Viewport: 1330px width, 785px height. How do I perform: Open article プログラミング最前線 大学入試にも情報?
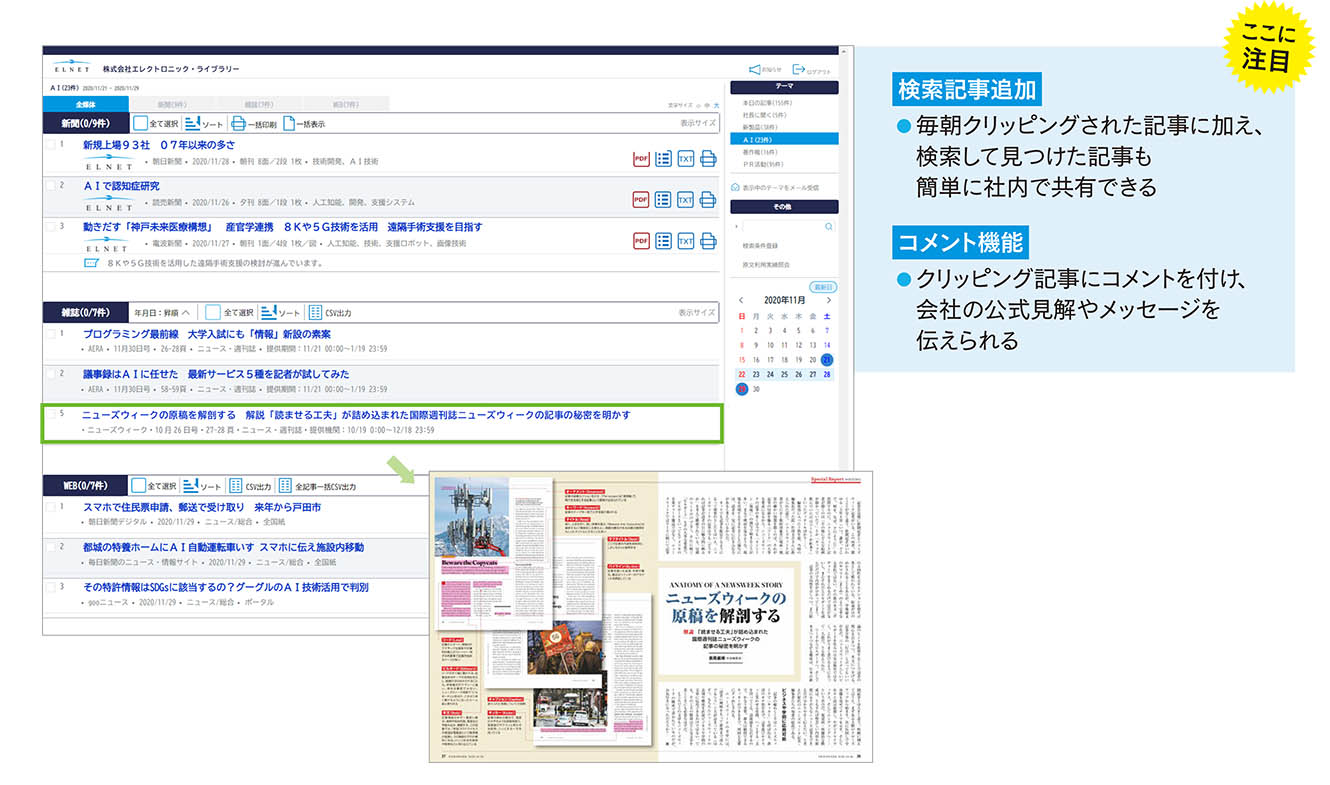207,334
